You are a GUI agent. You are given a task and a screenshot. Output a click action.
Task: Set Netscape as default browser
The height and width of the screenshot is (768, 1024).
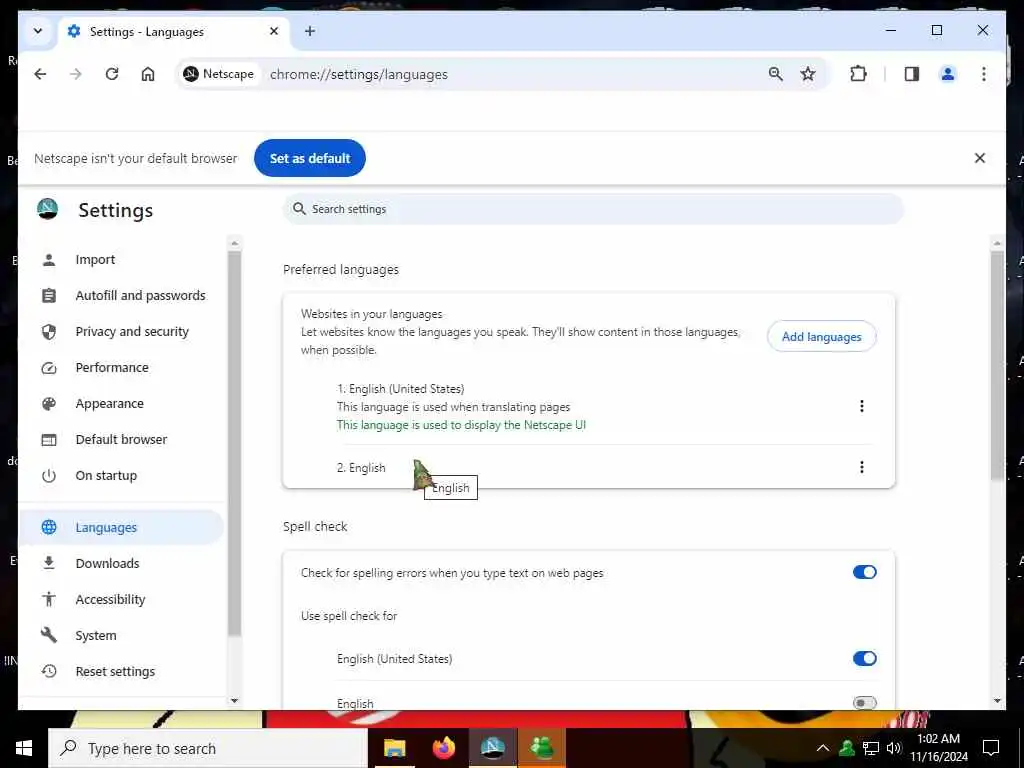[310, 158]
